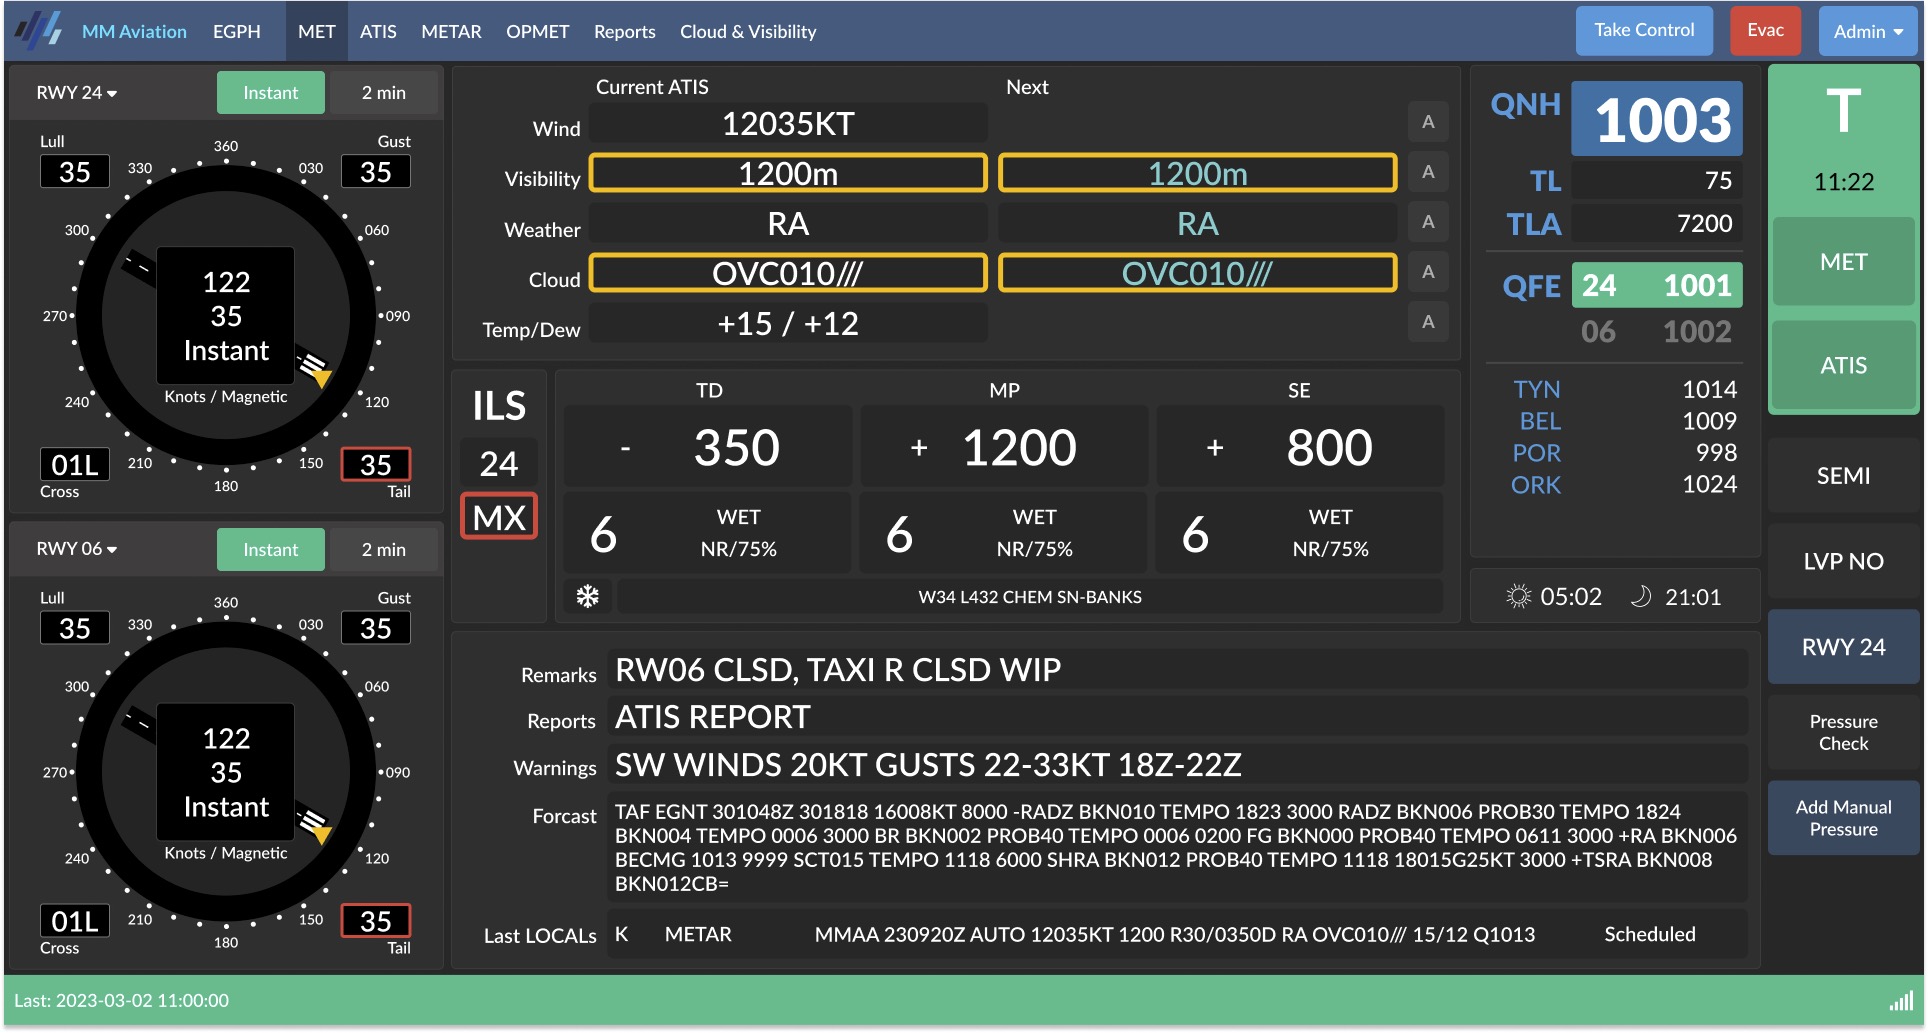Viewport: 1928px width, 1033px height.
Task: Enable Instant mode for RWY 24 wind
Action: pos(270,93)
